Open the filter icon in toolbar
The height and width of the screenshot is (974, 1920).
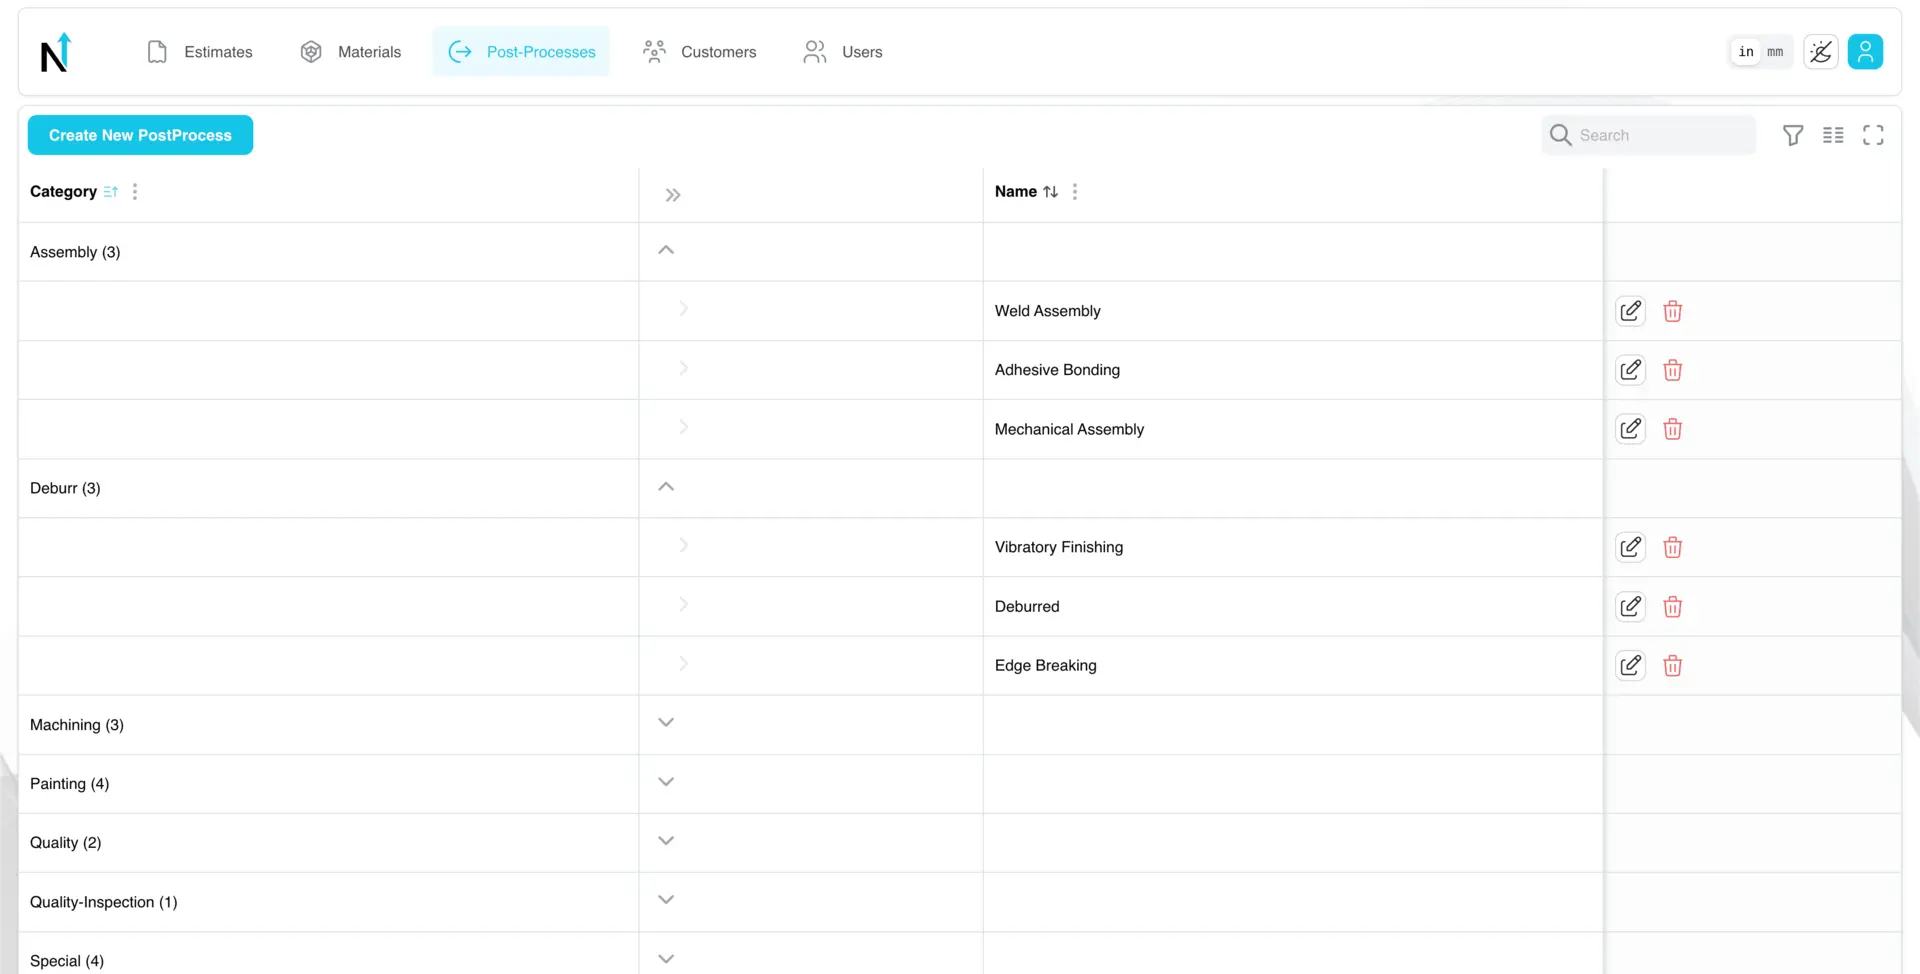point(1793,135)
